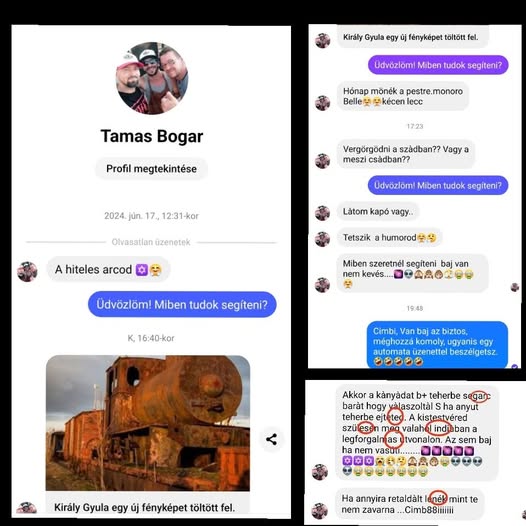The height and width of the screenshot is (526, 526).
Task: Select the 'Akkor a kányádat' long message
Action: (417, 433)
